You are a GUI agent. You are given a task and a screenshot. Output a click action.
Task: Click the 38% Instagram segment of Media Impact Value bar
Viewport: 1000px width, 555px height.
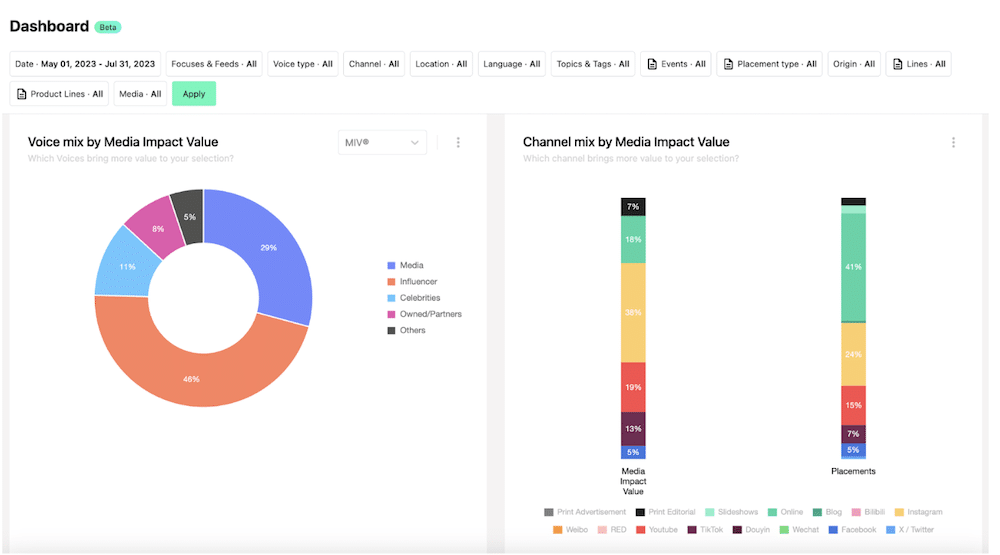(633, 313)
